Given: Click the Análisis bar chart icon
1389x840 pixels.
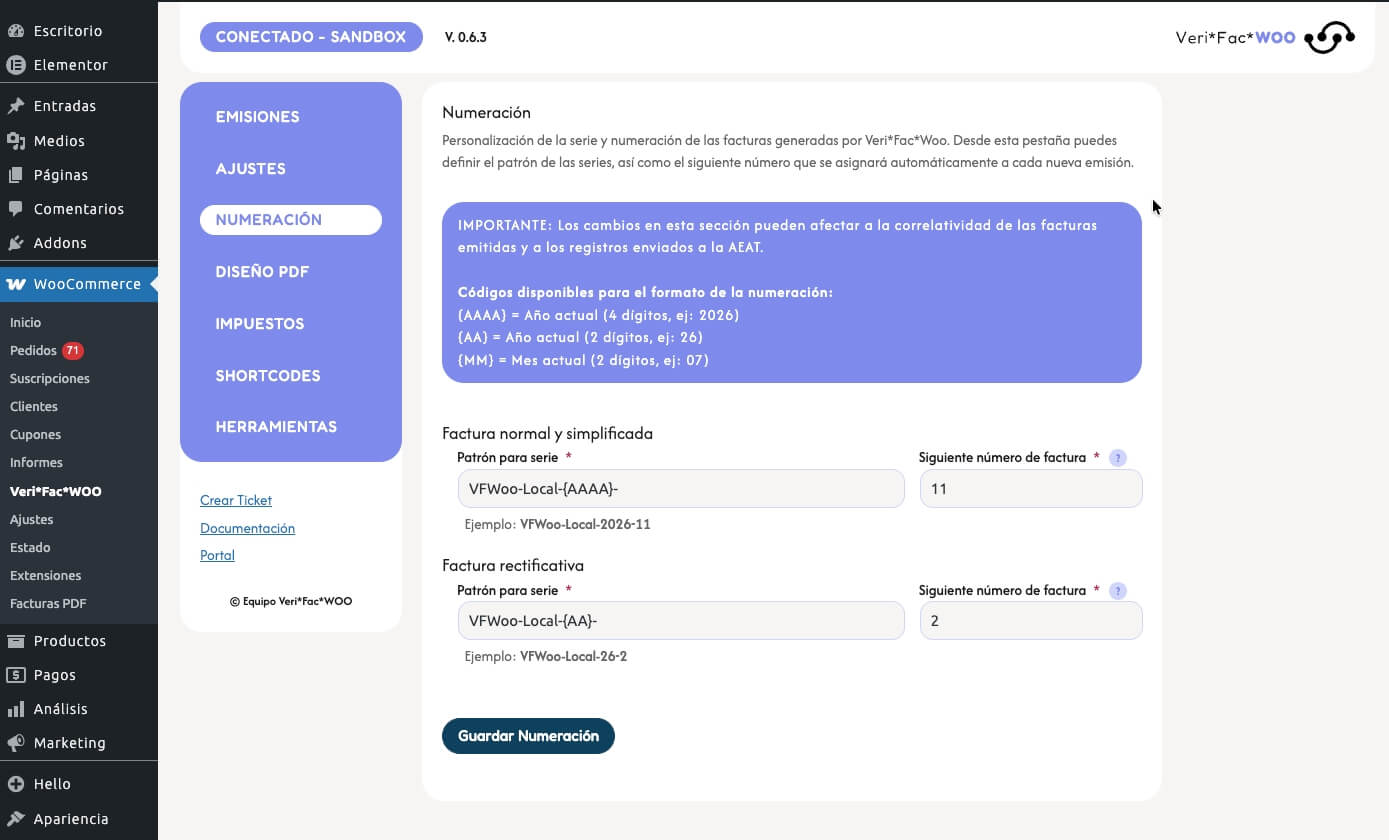Looking at the screenshot, I should 16,709.
